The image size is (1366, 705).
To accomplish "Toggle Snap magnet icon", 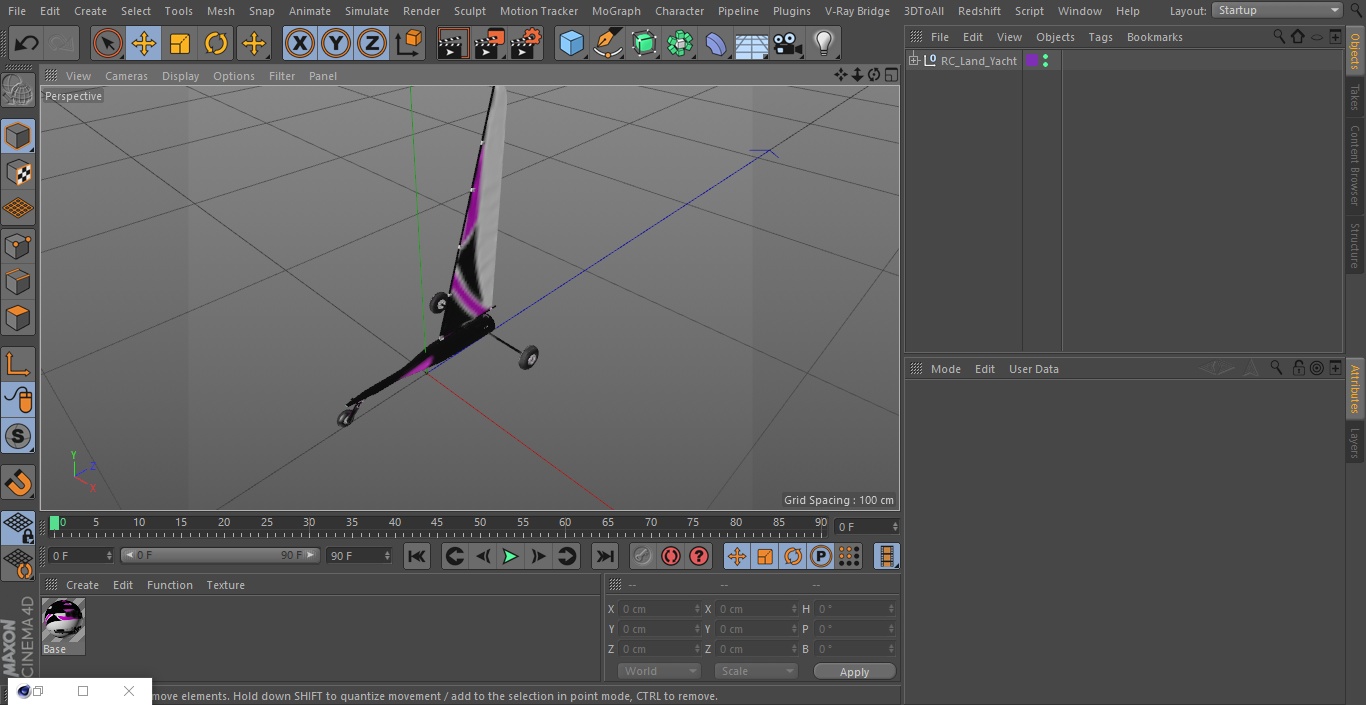I will (x=18, y=482).
